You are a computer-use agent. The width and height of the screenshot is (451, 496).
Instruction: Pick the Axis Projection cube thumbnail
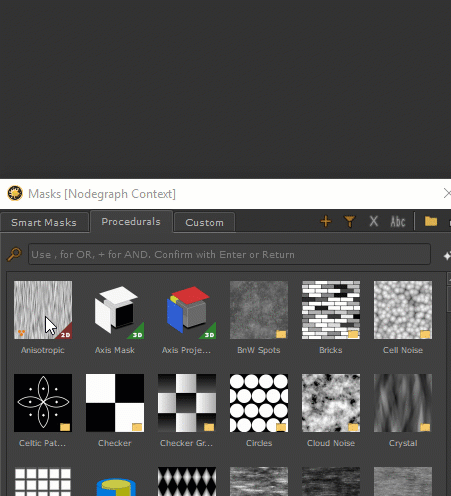click(x=187, y=310)
